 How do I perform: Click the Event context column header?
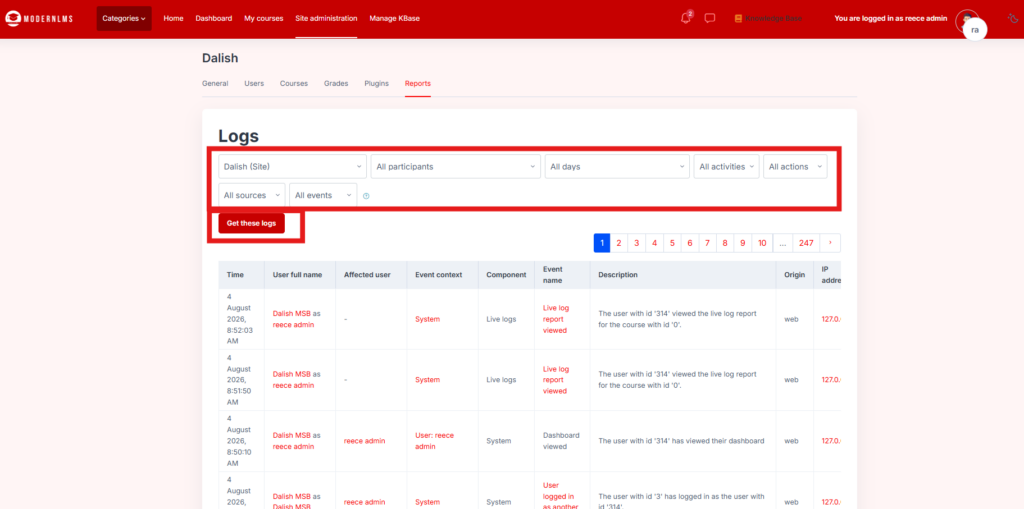pos(438,275)
